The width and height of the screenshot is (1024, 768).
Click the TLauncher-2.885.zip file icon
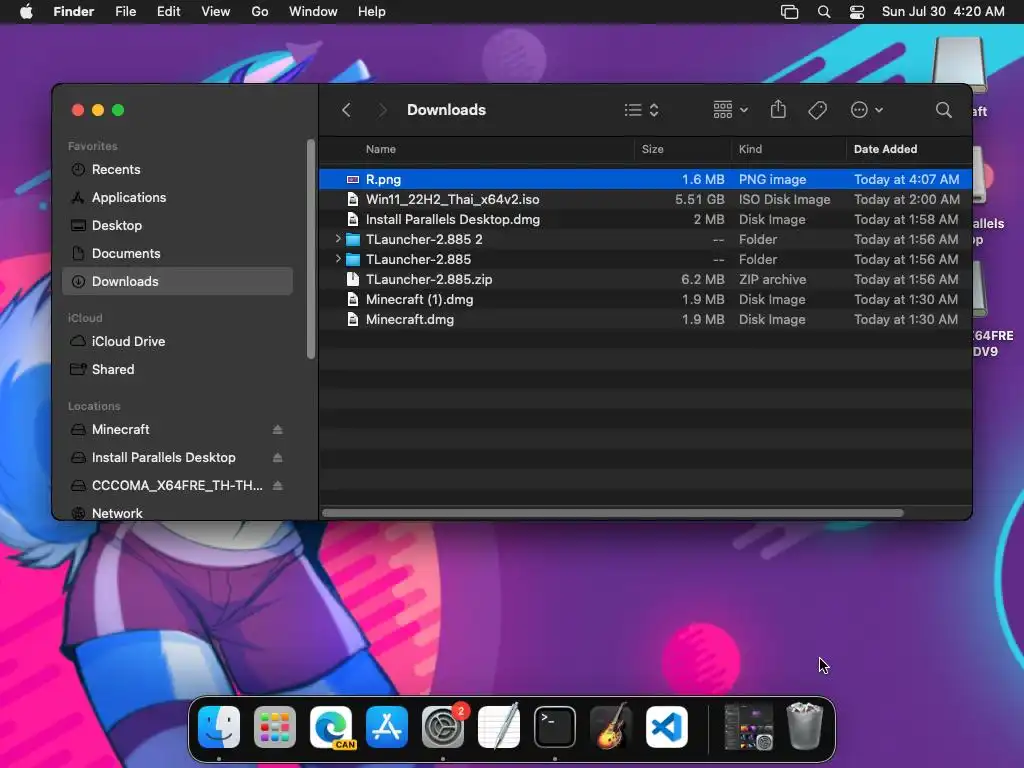[x=353, y=280]
